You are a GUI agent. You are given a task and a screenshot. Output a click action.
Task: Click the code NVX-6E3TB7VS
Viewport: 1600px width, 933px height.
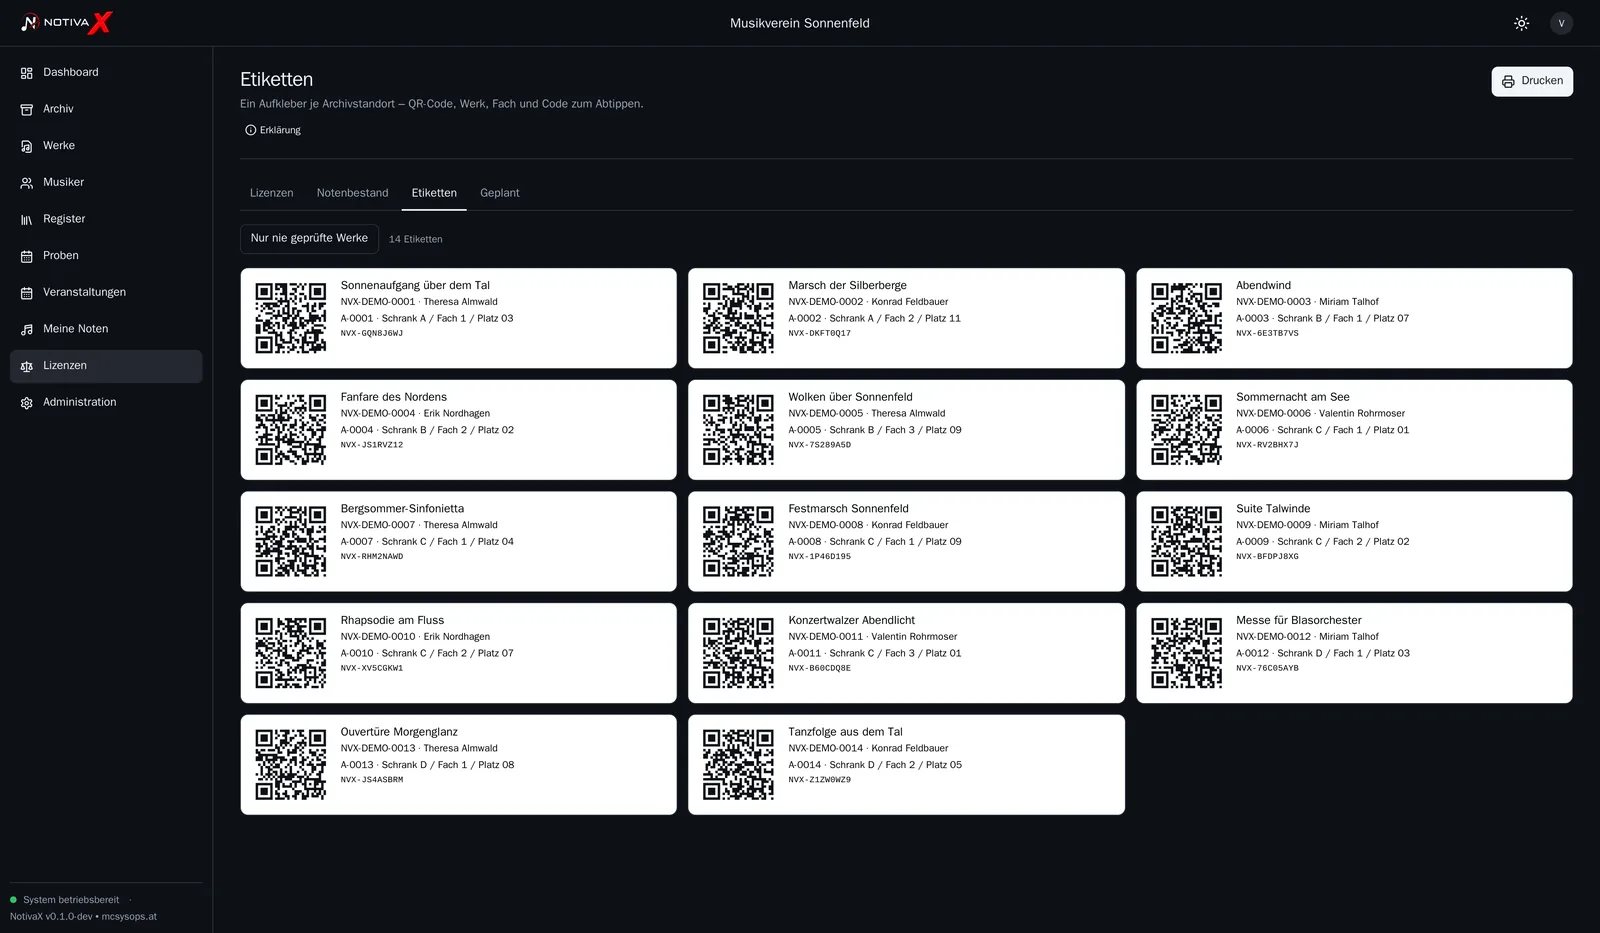pos(1268,334)
